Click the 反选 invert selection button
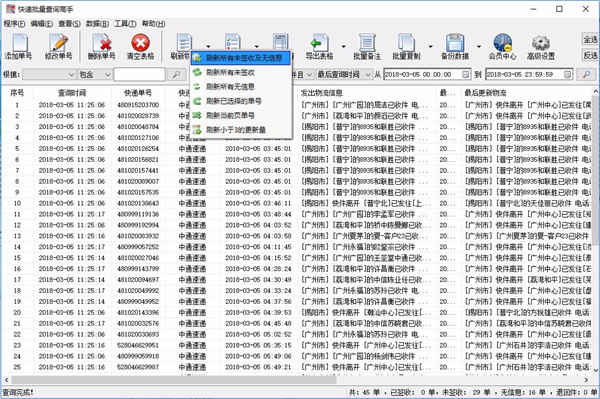Image resolution: width=600 pixels, height=399 pixels. click(x=590, y=55)
